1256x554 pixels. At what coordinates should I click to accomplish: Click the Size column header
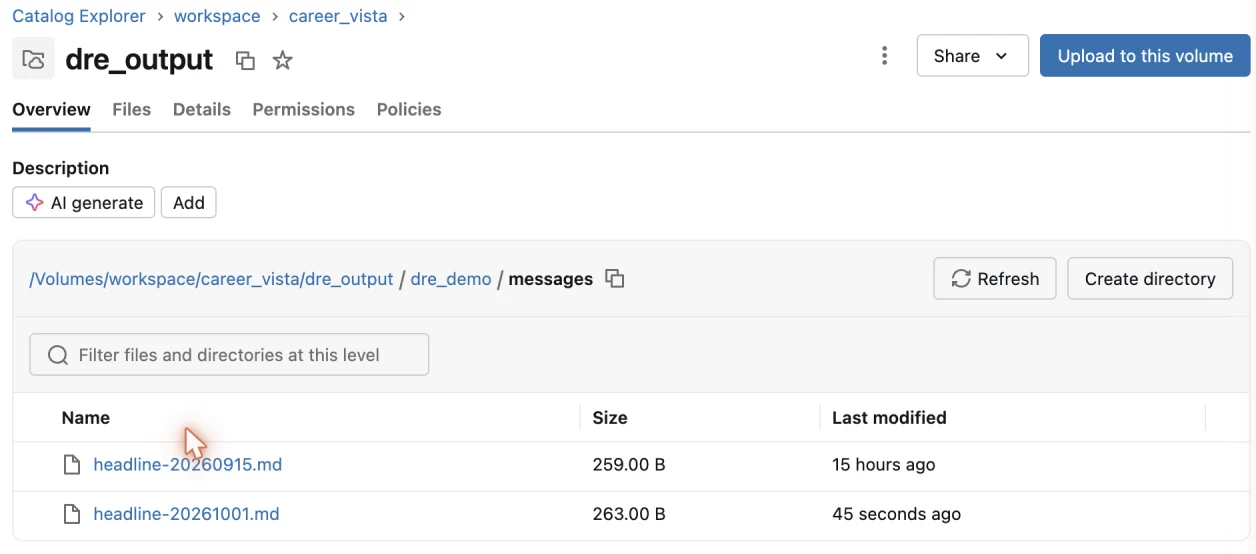tap(610, 418)
